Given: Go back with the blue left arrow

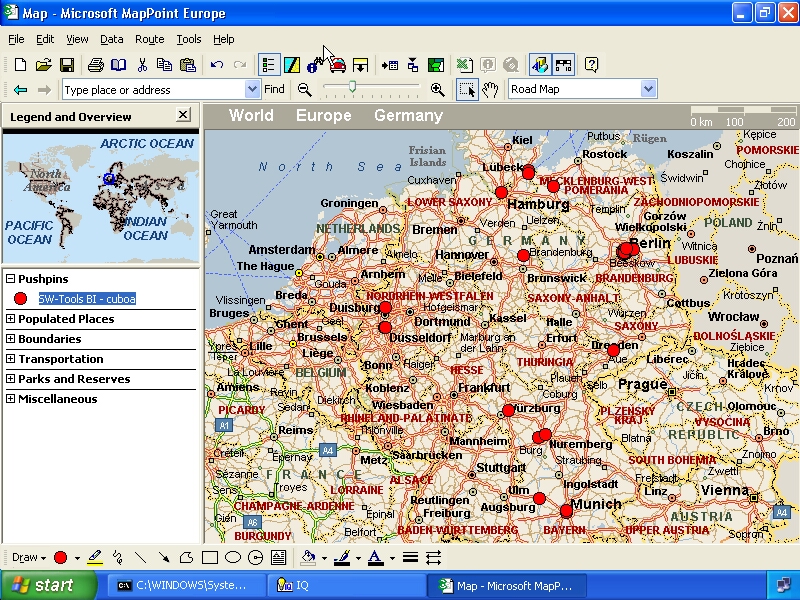Looking at the screenshot, I should [x=20, y=90].
